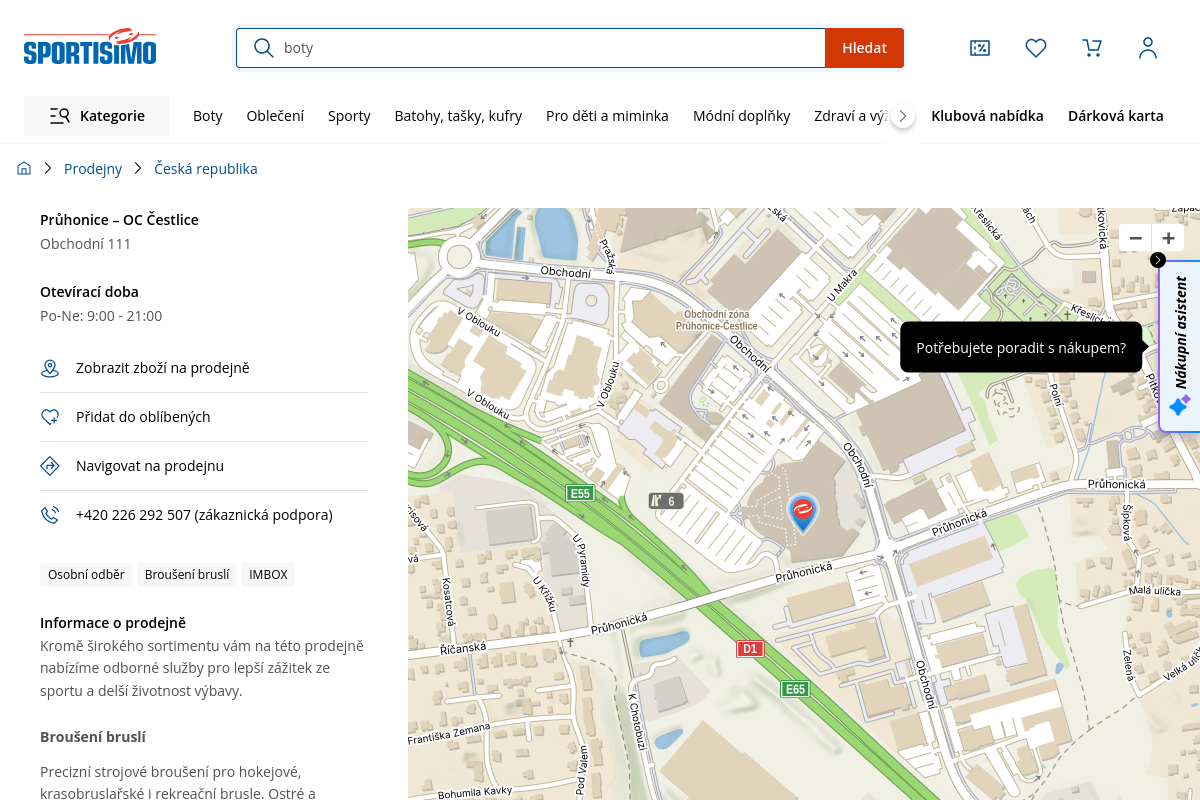Image resolution: width=1200 pixels, height=800 pixels.
Task: Open the favorites heart icon in header
Action: tap(1036, 48)
